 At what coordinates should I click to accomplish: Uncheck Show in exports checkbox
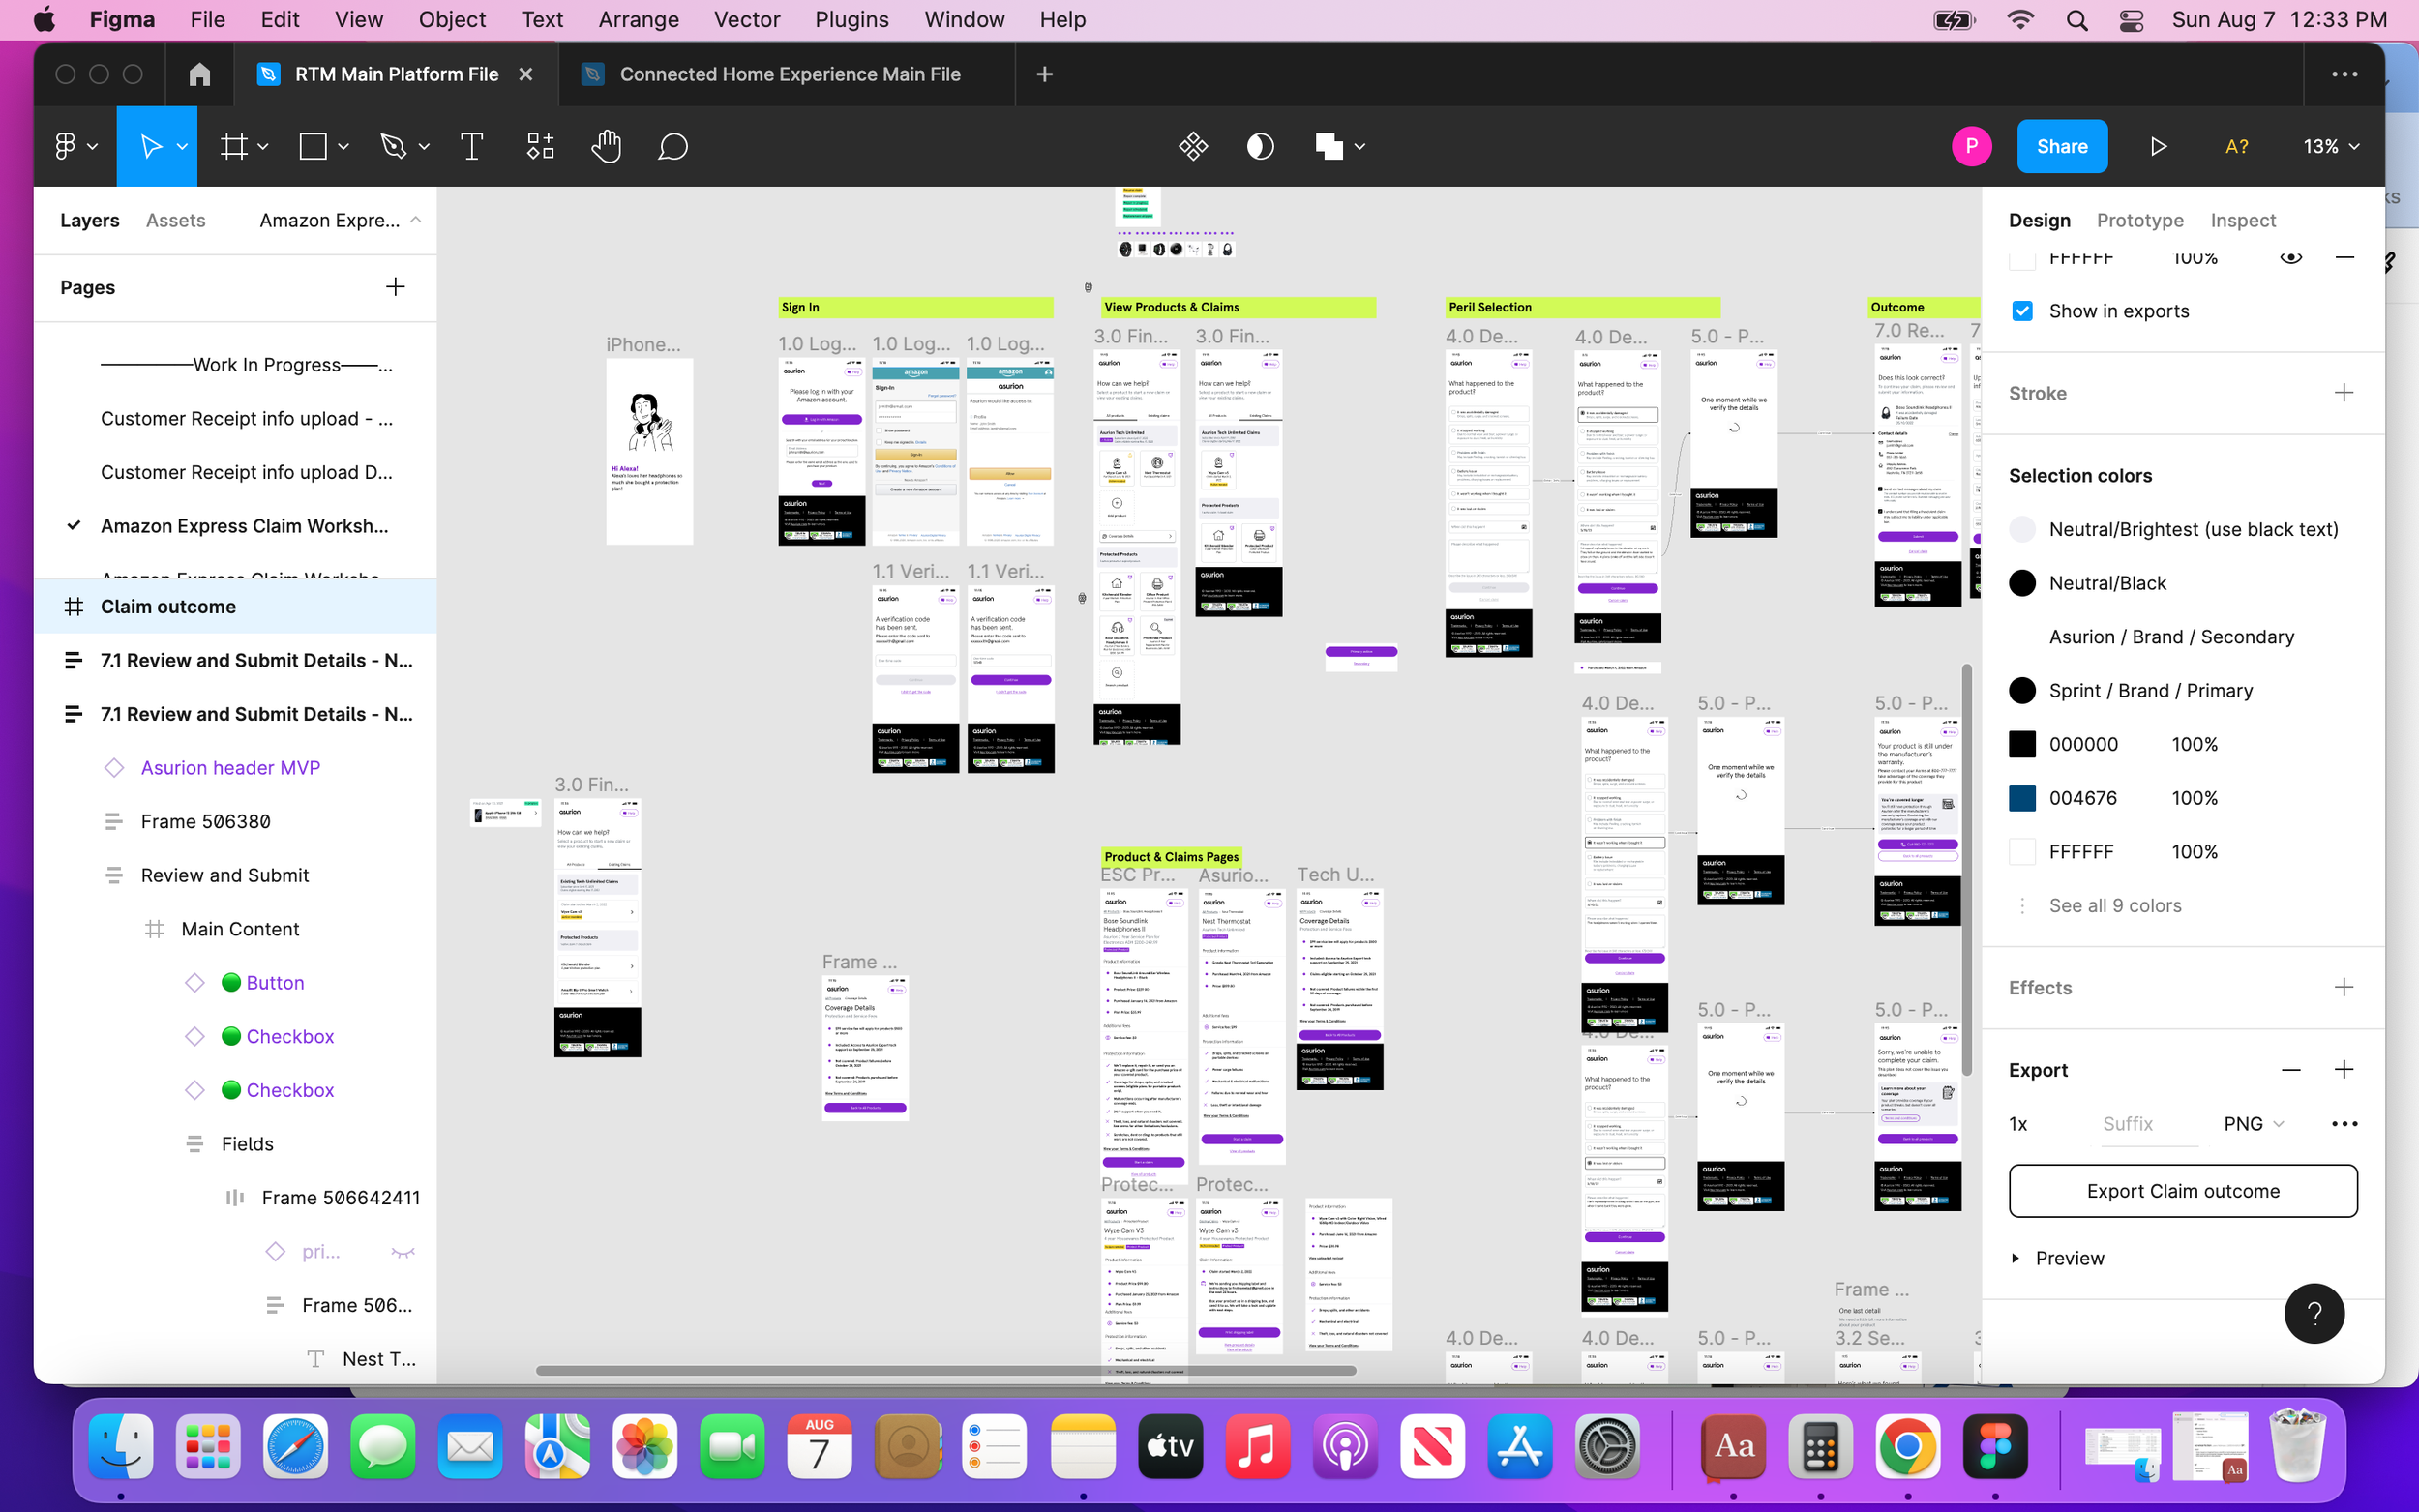(2022, 311)
